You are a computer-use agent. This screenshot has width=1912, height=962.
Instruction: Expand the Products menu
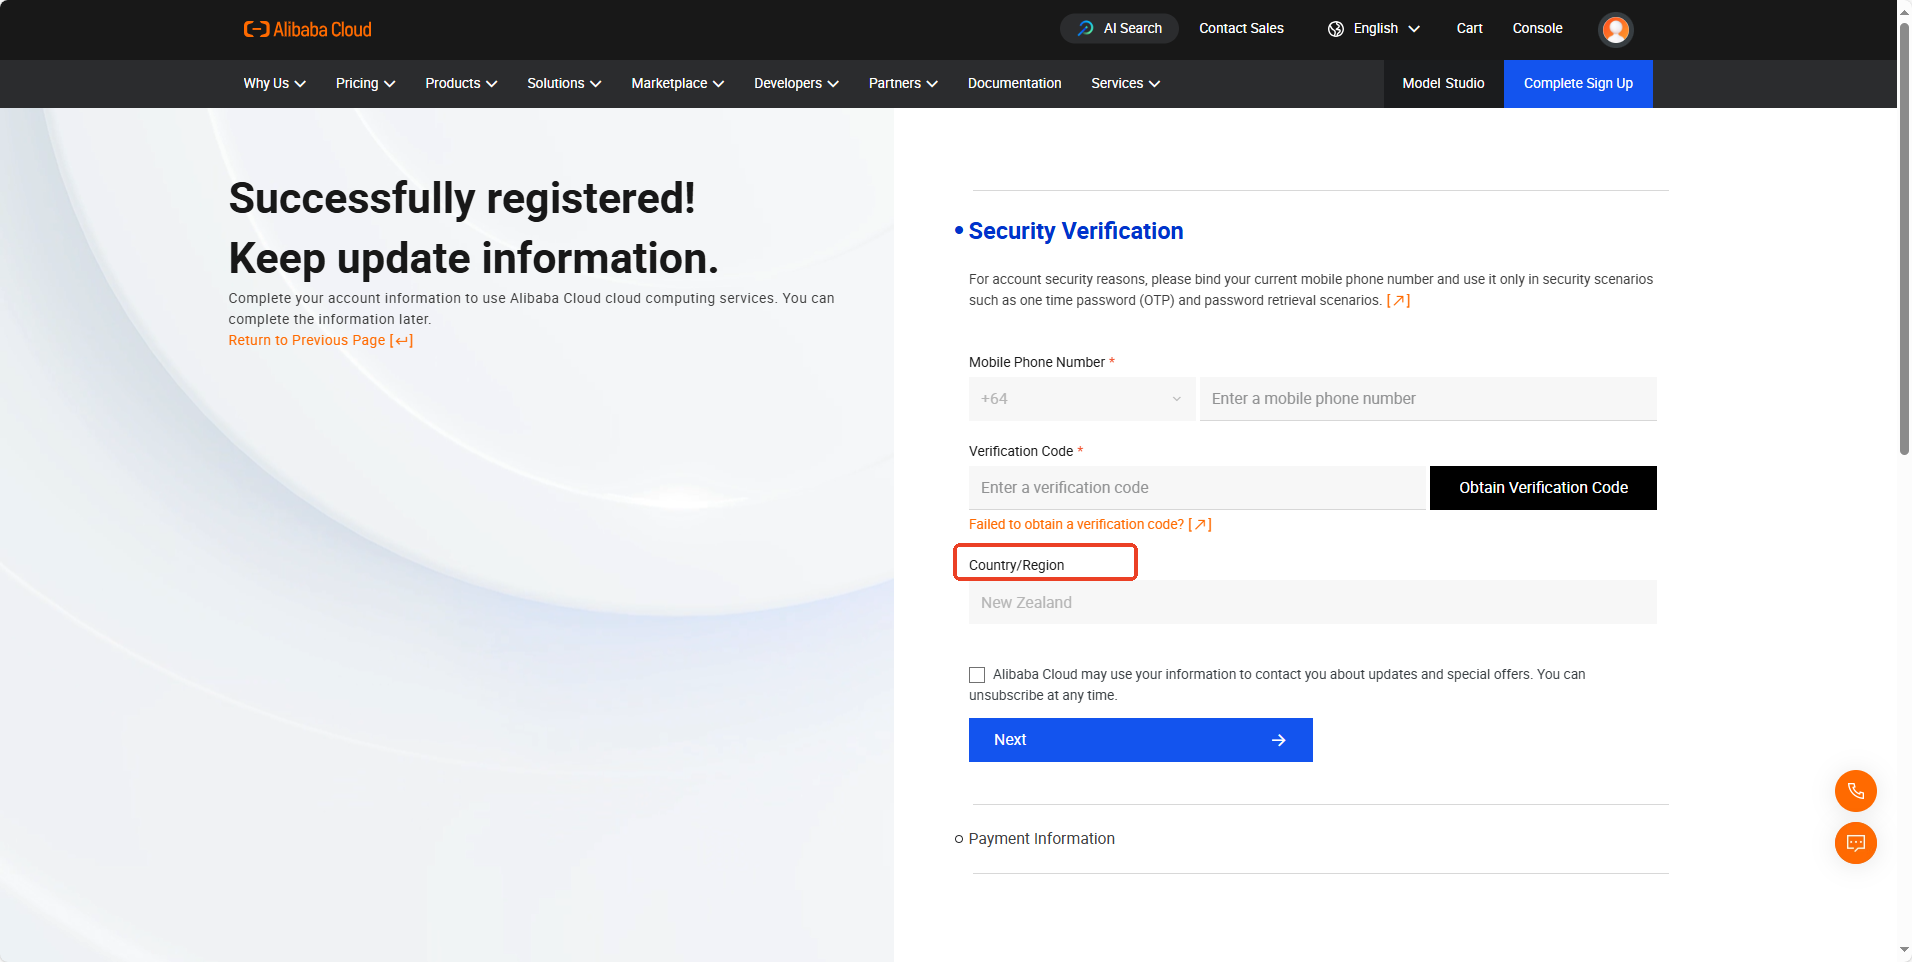[x=461, y=84]
